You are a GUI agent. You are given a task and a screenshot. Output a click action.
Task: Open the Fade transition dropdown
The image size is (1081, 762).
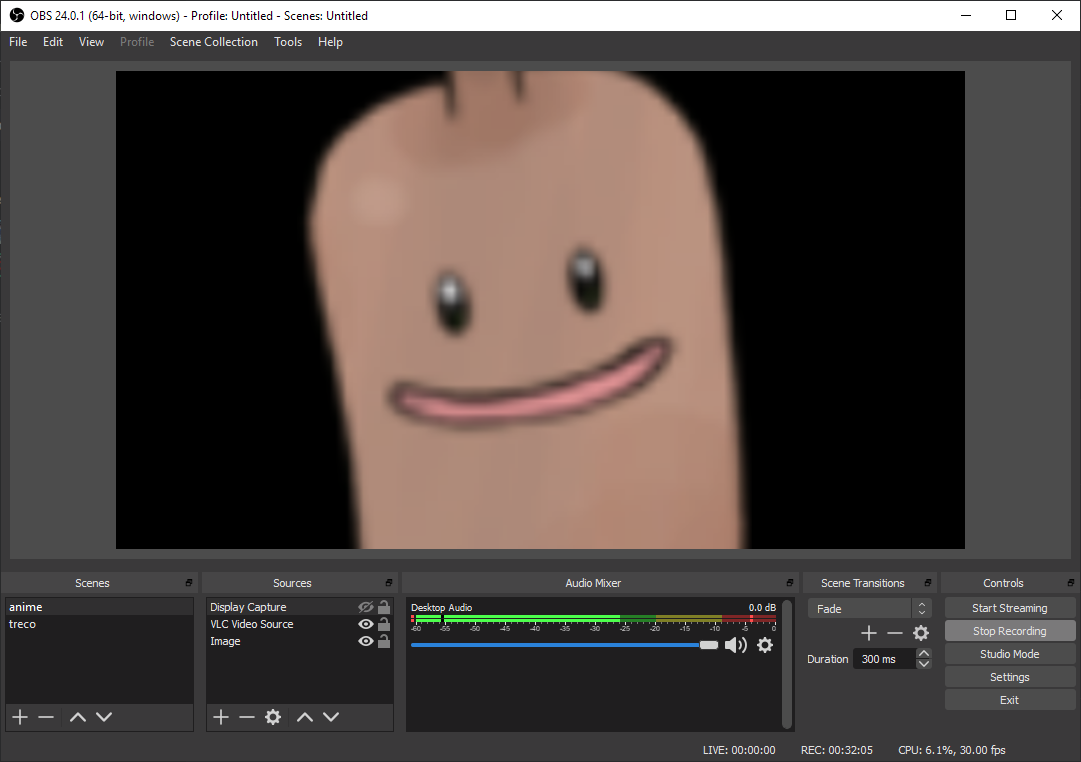pos(869,609)
